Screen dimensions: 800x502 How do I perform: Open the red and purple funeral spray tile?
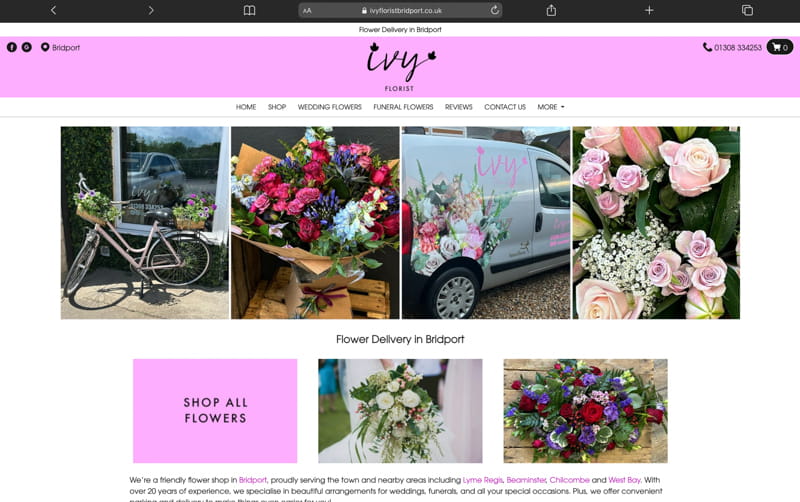tap(585, 411)
